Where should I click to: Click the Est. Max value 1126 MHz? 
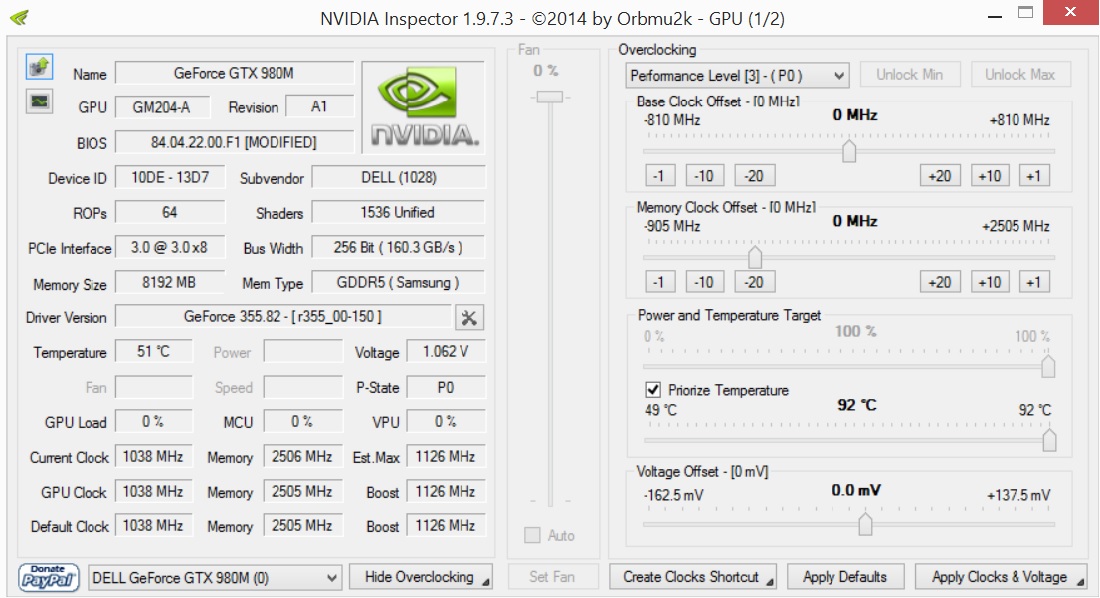coord(445,456)
